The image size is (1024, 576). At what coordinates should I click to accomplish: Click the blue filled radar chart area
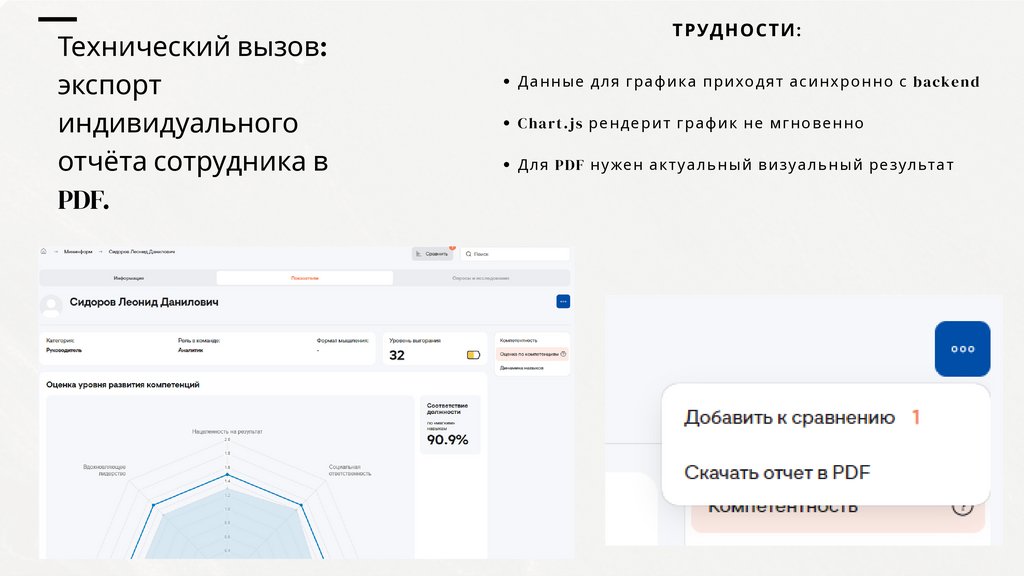227,522
